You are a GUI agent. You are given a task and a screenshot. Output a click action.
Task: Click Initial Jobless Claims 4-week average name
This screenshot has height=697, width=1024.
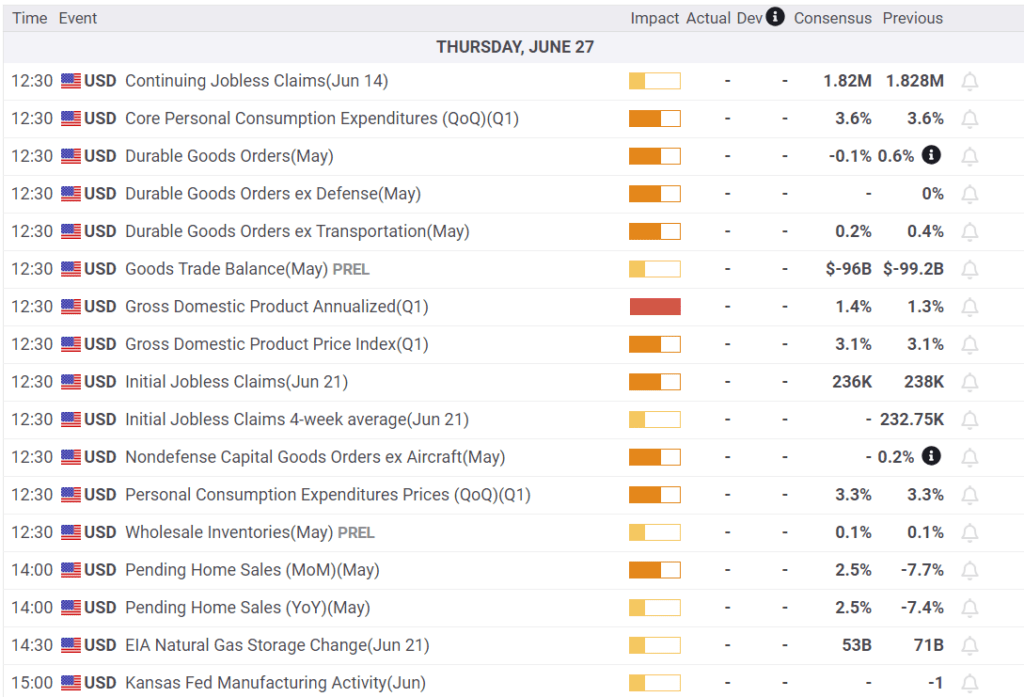click(x=297, y=419)
